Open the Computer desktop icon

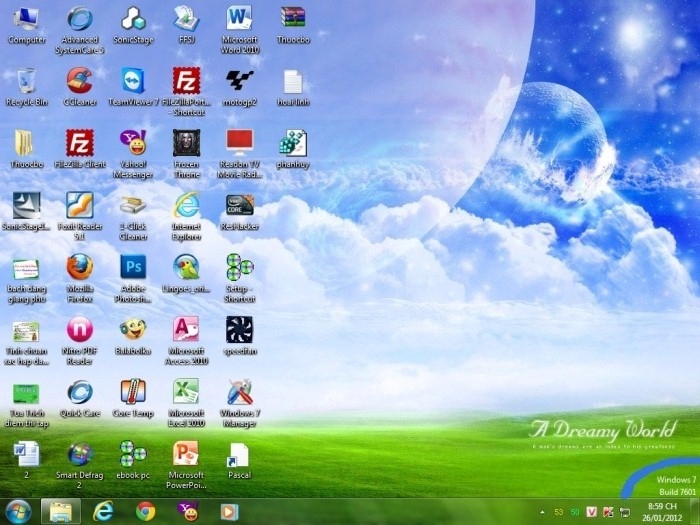(x=26, y=27)
